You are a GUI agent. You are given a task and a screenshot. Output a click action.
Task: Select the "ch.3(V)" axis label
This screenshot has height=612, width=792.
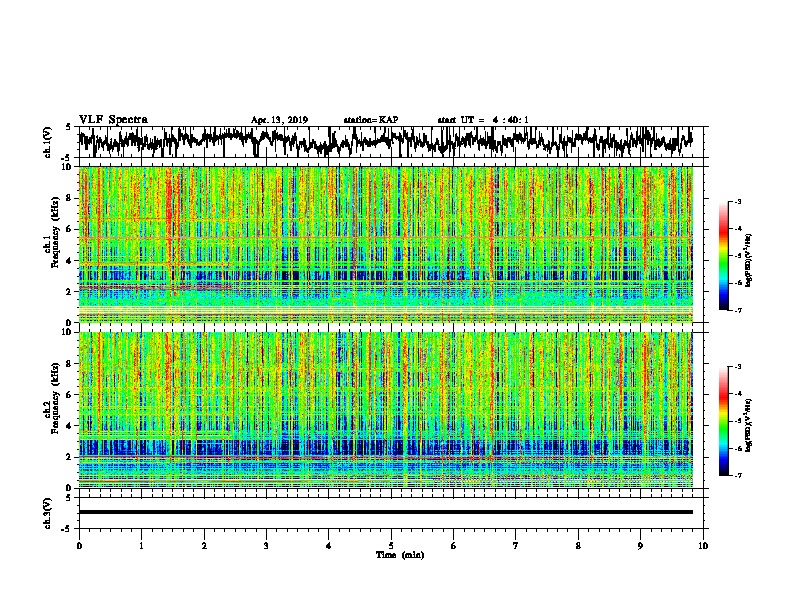48,513
